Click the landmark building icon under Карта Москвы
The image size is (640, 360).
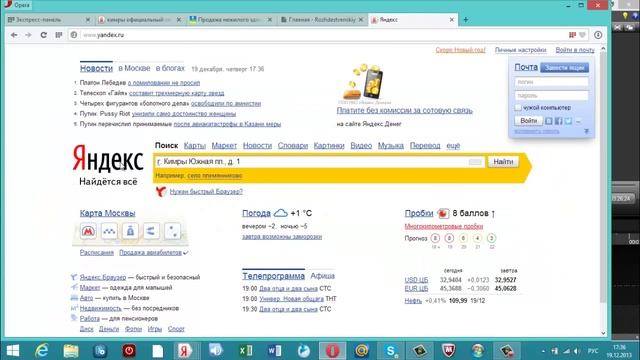pyautogui.click(x=130, y=231)
